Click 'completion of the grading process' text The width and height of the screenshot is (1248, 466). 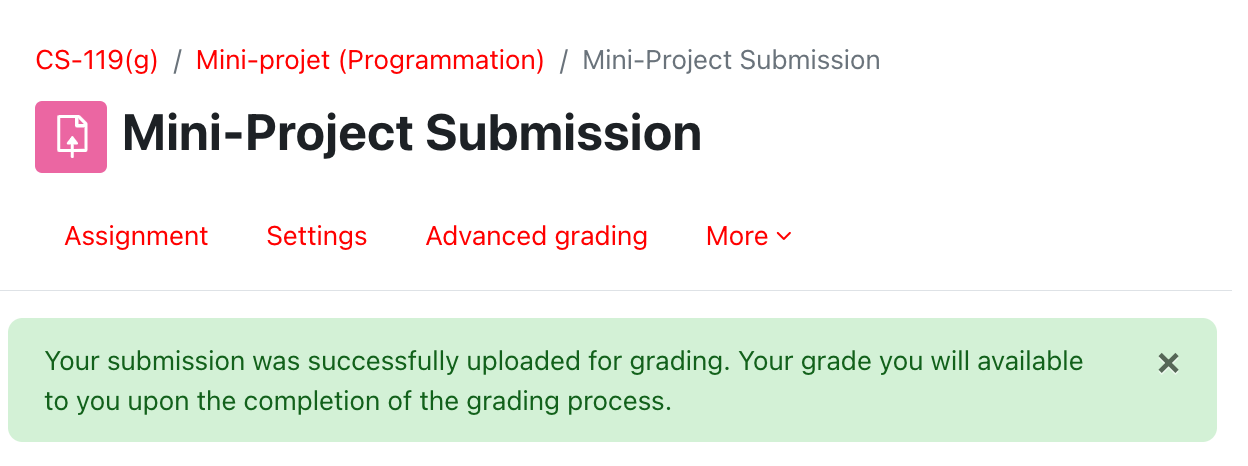click(x=464, y=402)
